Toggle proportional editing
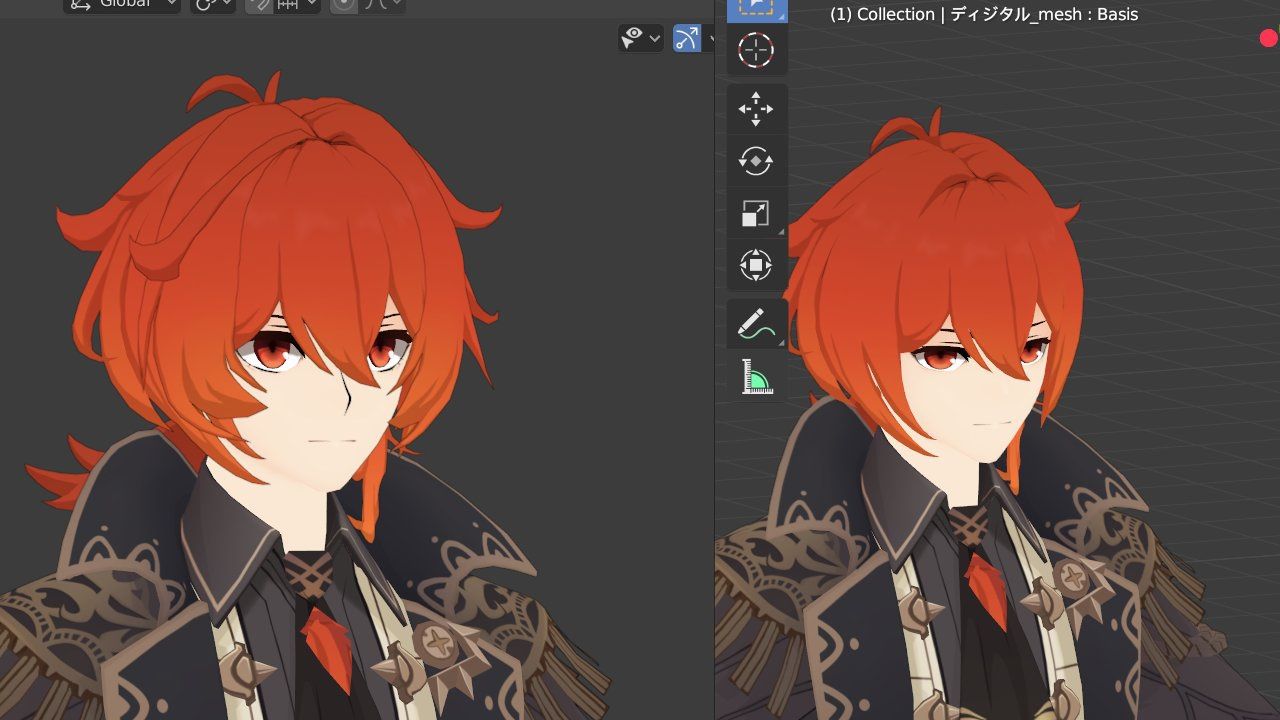Viewport: 1280px width, 720px height. [344, 4]
